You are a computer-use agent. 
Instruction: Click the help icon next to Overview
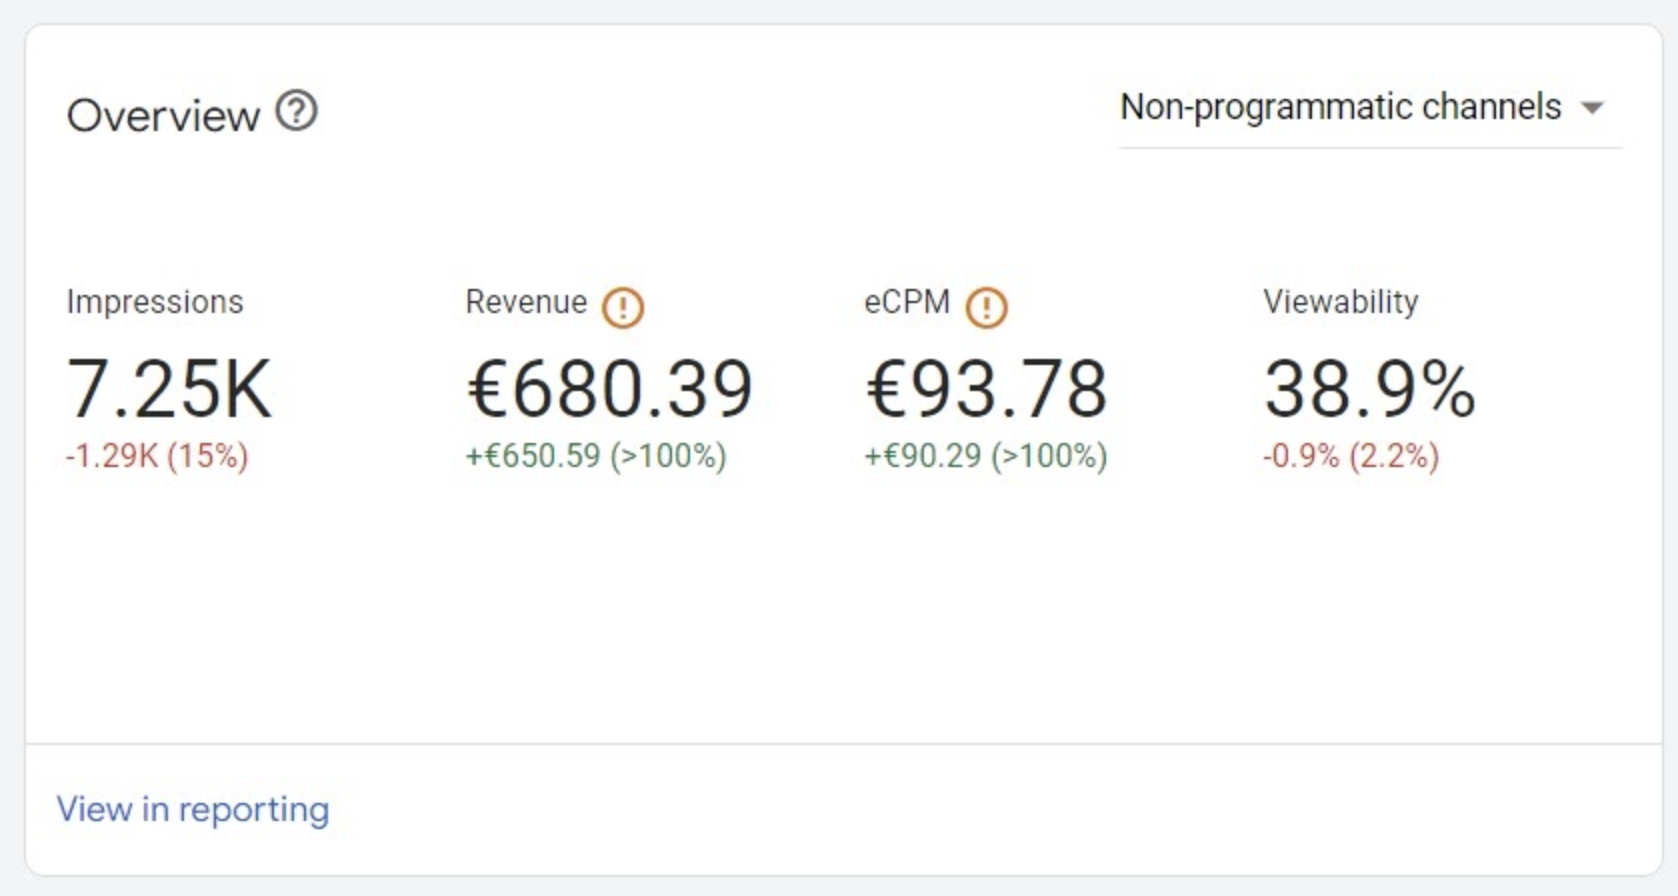(x=297, y=111)
